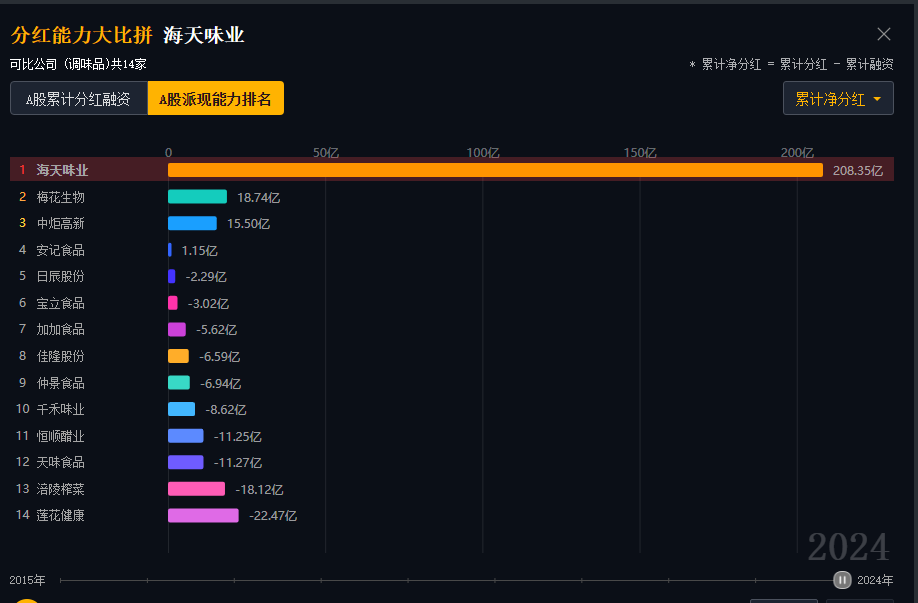Click the -11.25亿 value label

pyautogui.click(x=238, y=437)
